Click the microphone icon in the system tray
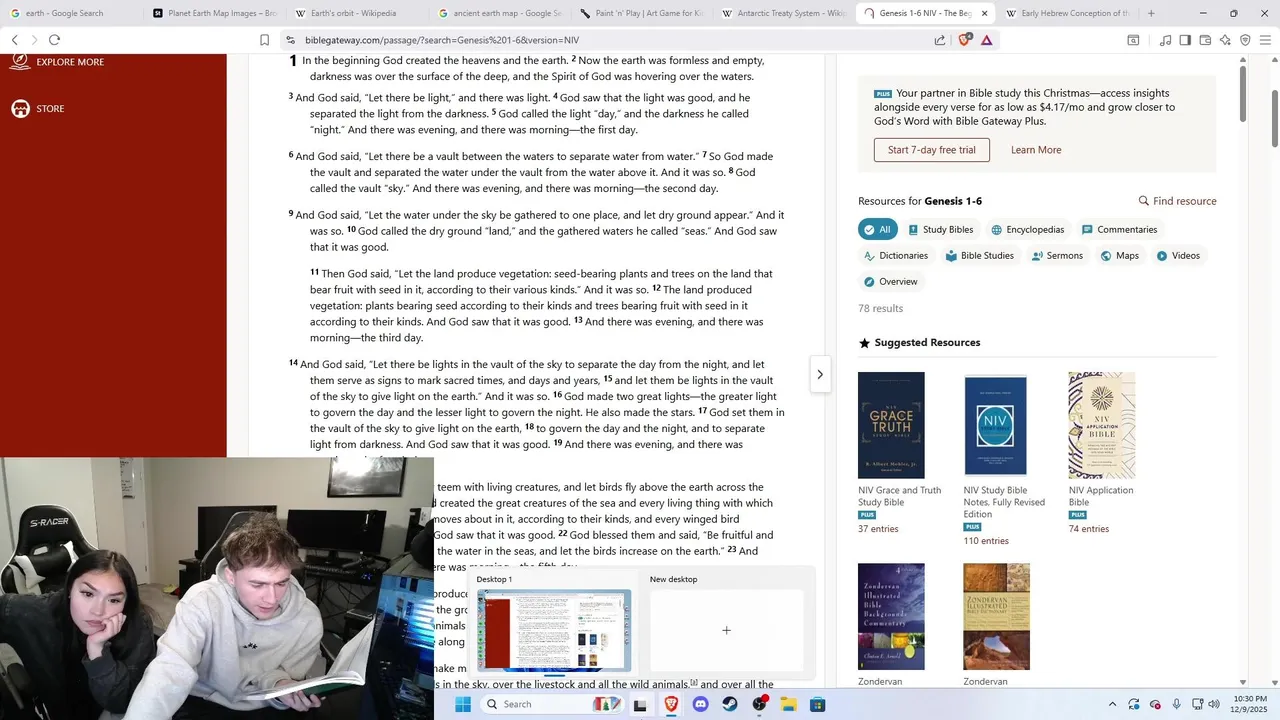This screenshot has width=1280, height=720. pos(1177,704)
